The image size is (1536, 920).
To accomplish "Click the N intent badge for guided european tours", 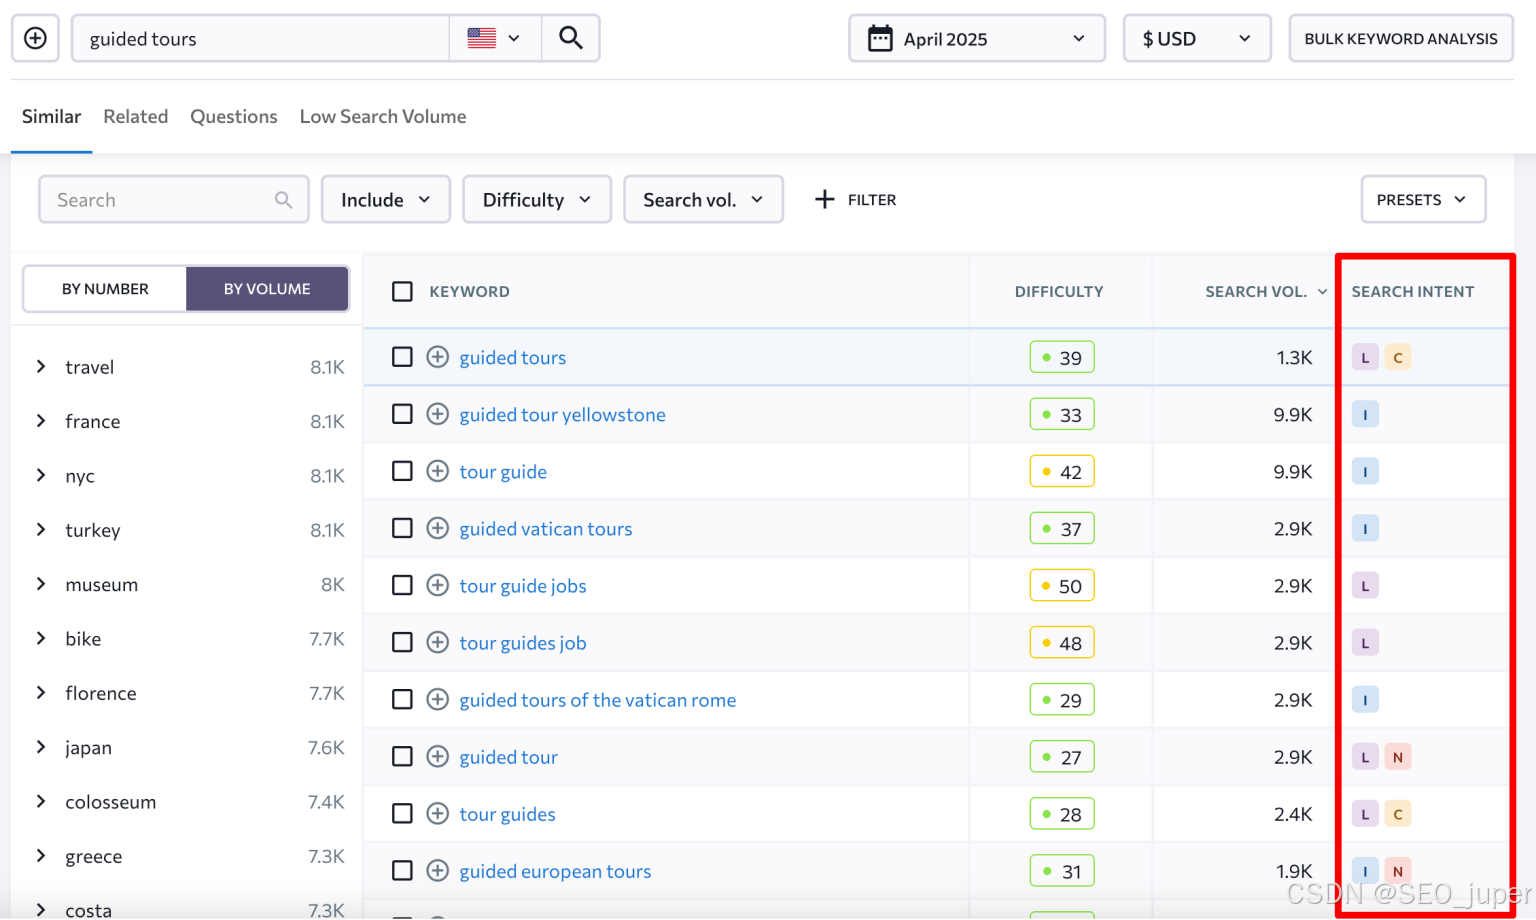I will (x=1398, y=870).
